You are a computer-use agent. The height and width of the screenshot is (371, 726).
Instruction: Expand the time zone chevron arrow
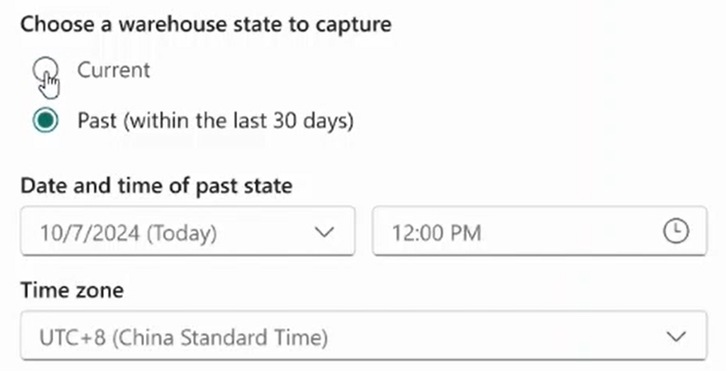click(676, 336)
